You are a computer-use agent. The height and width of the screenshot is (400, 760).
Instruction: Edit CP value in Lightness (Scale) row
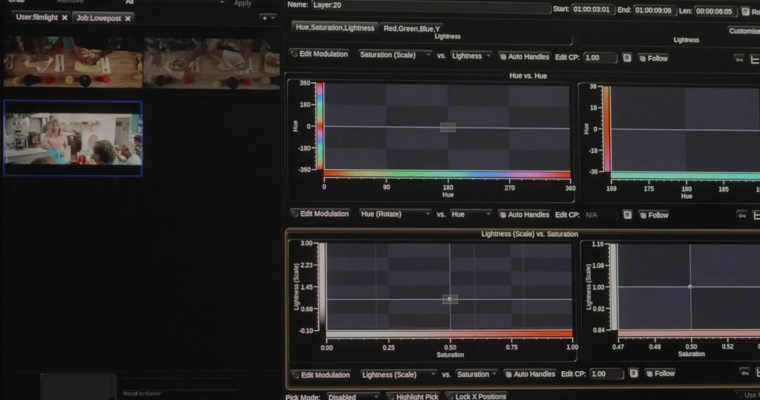click(x=606, y=374)
